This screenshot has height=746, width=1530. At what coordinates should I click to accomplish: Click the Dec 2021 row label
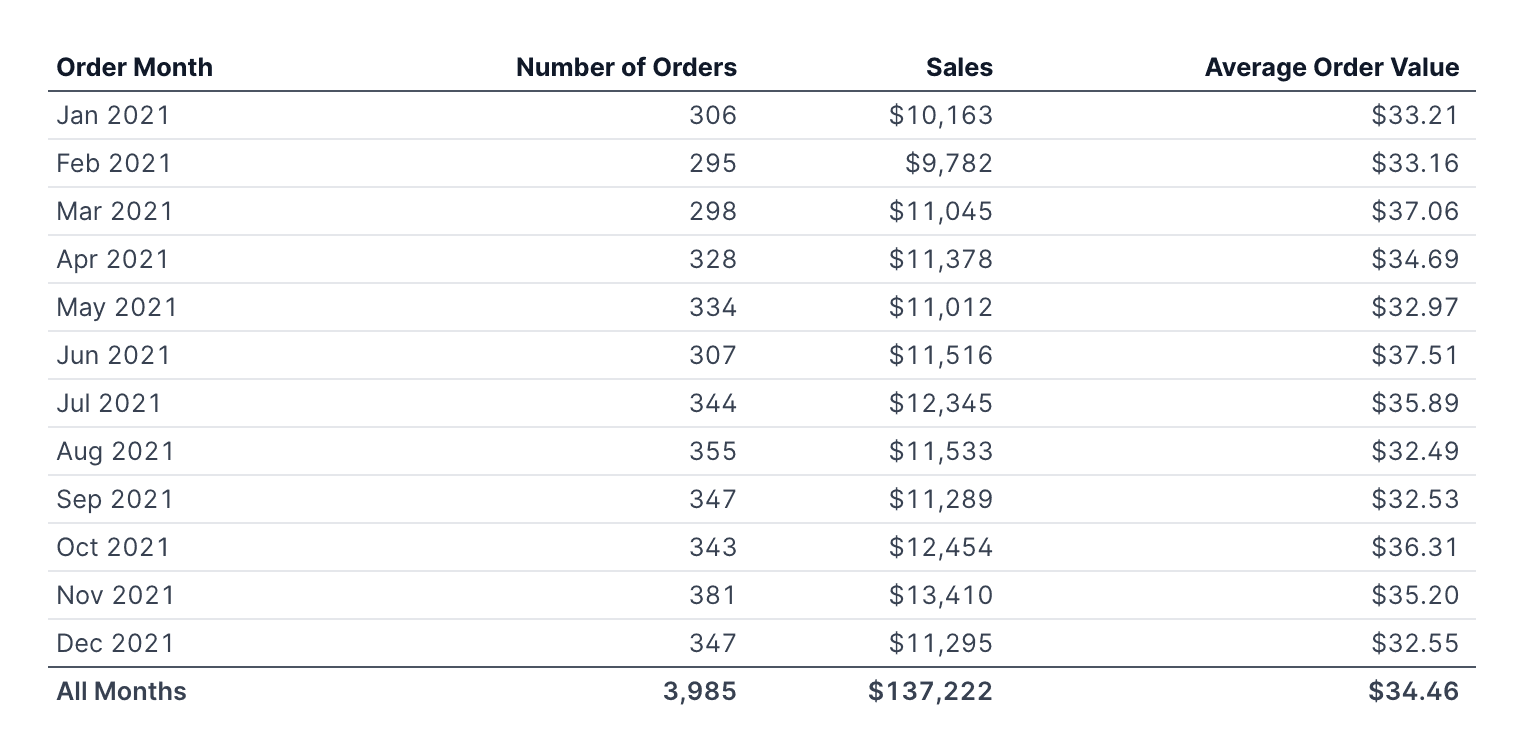115,643
